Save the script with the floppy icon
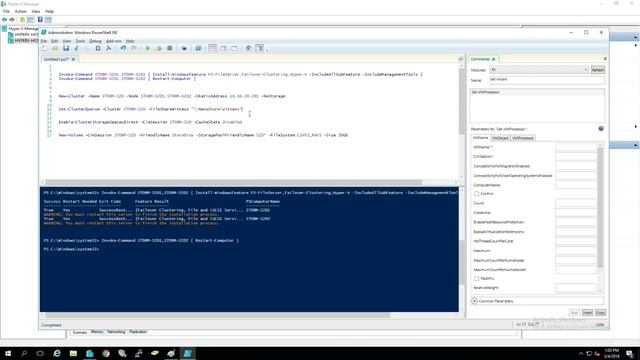 (66, 48)
